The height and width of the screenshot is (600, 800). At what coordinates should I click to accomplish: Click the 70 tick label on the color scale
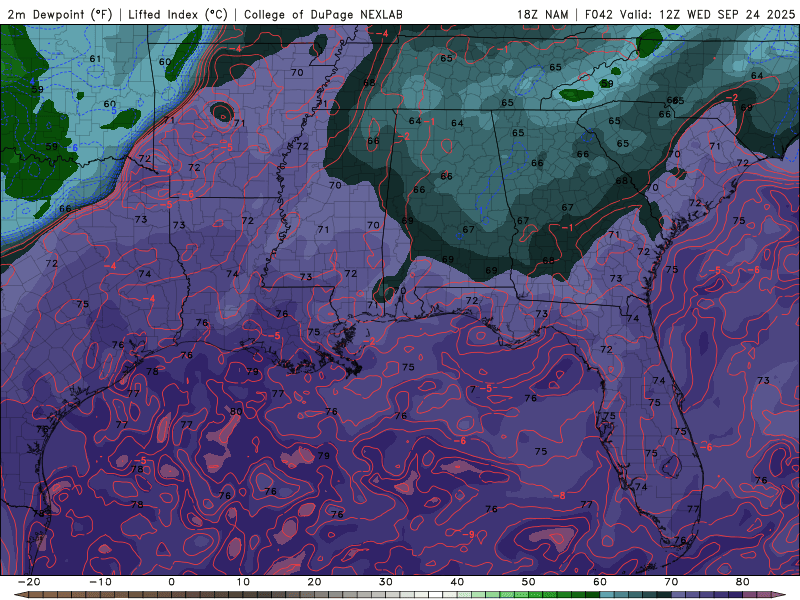coord(671,582)
